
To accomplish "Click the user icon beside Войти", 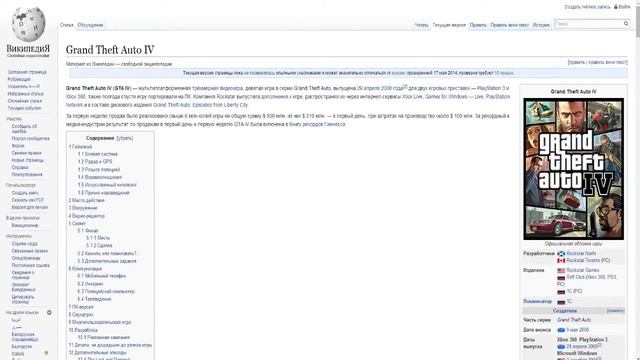I will pyautogui.click(x=616, y=7).
